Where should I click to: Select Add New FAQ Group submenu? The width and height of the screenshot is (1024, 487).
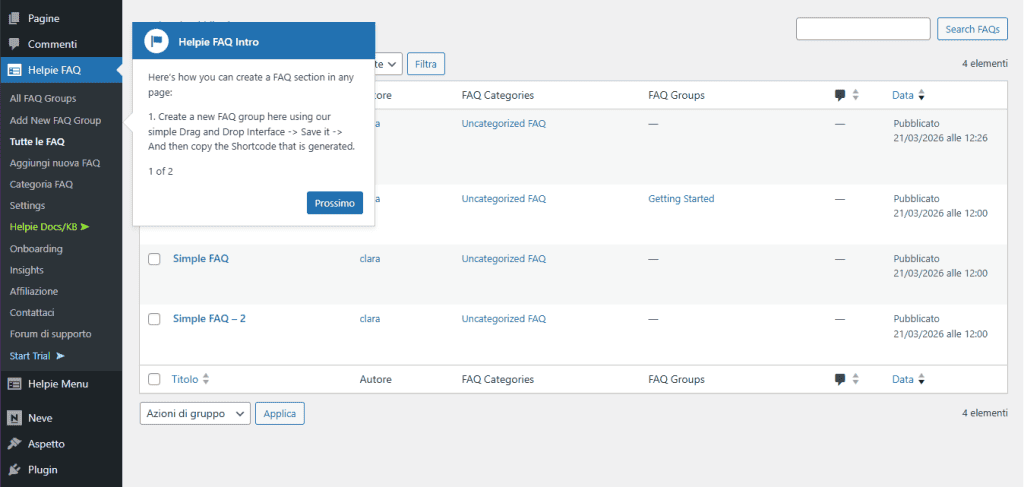(x=56, y=120)
